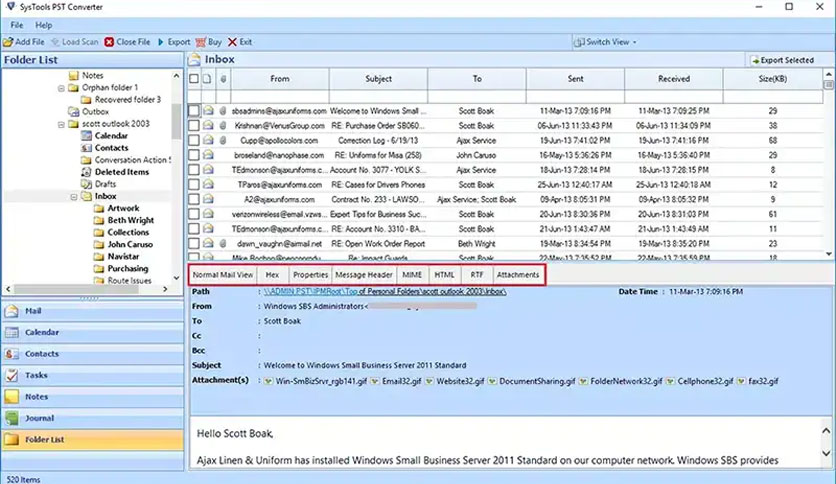Switch to the Hex tab
This screenshot has width=836, height=484.
(x=272, y=275)
